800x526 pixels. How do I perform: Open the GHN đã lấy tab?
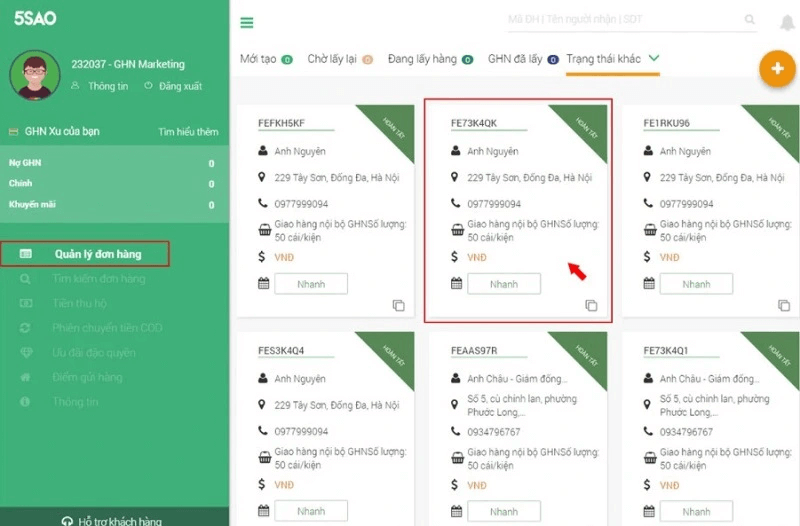[515, 59]
